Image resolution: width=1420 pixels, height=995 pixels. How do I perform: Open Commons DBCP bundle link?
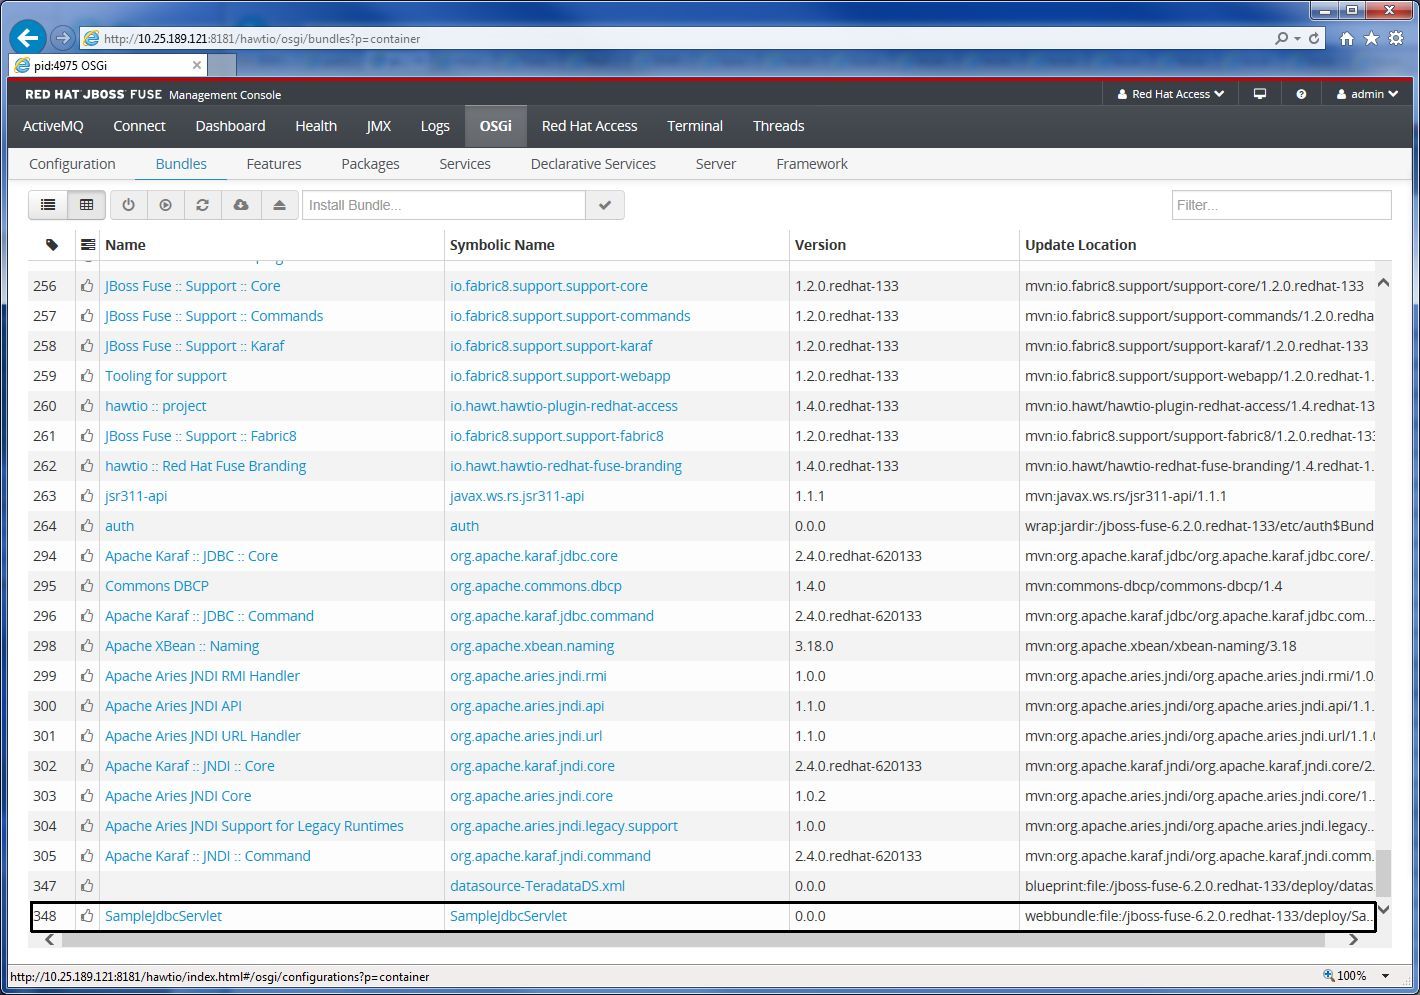point(157,586)
